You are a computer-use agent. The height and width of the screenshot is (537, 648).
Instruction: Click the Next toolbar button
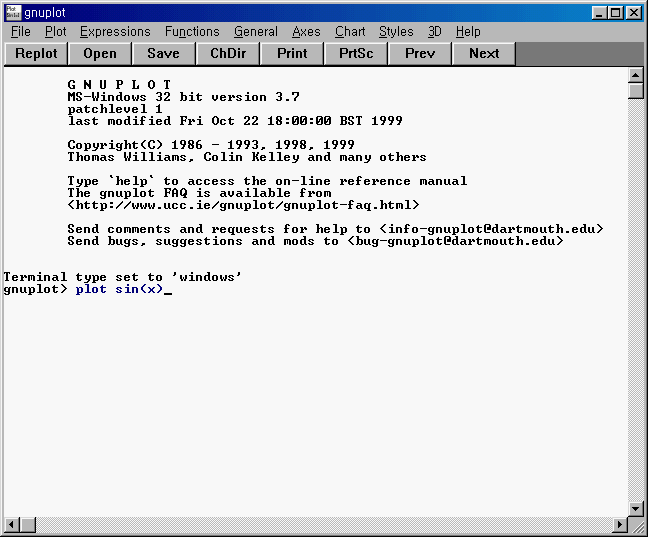[484, 54]
